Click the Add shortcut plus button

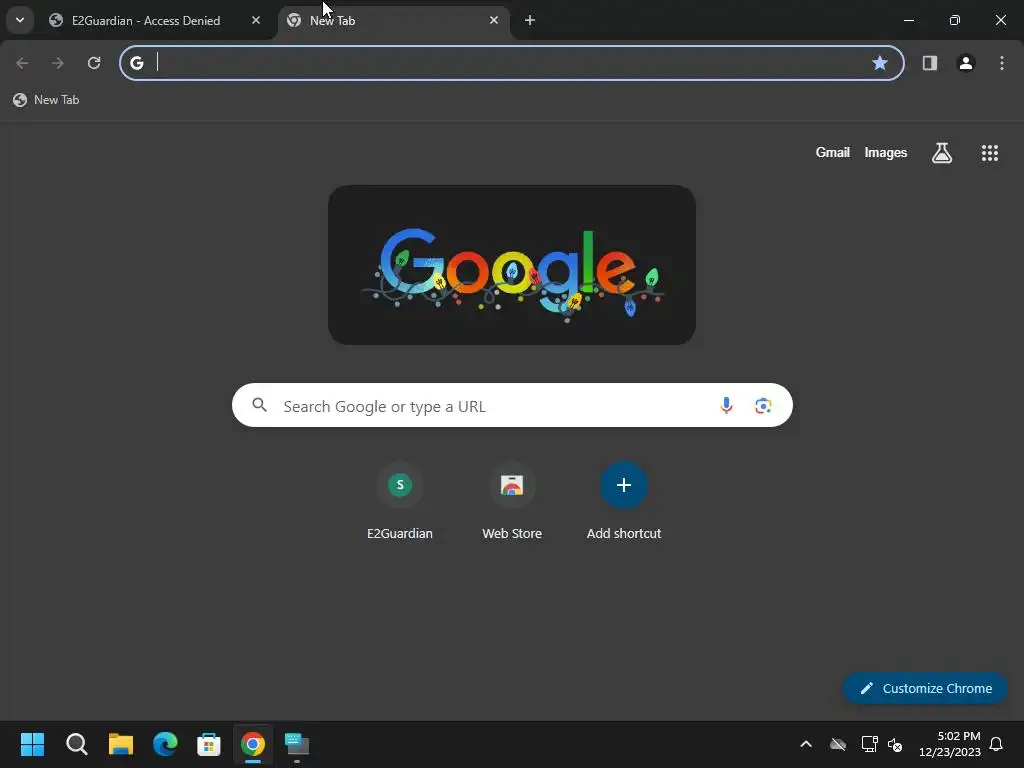click(624, 485)
